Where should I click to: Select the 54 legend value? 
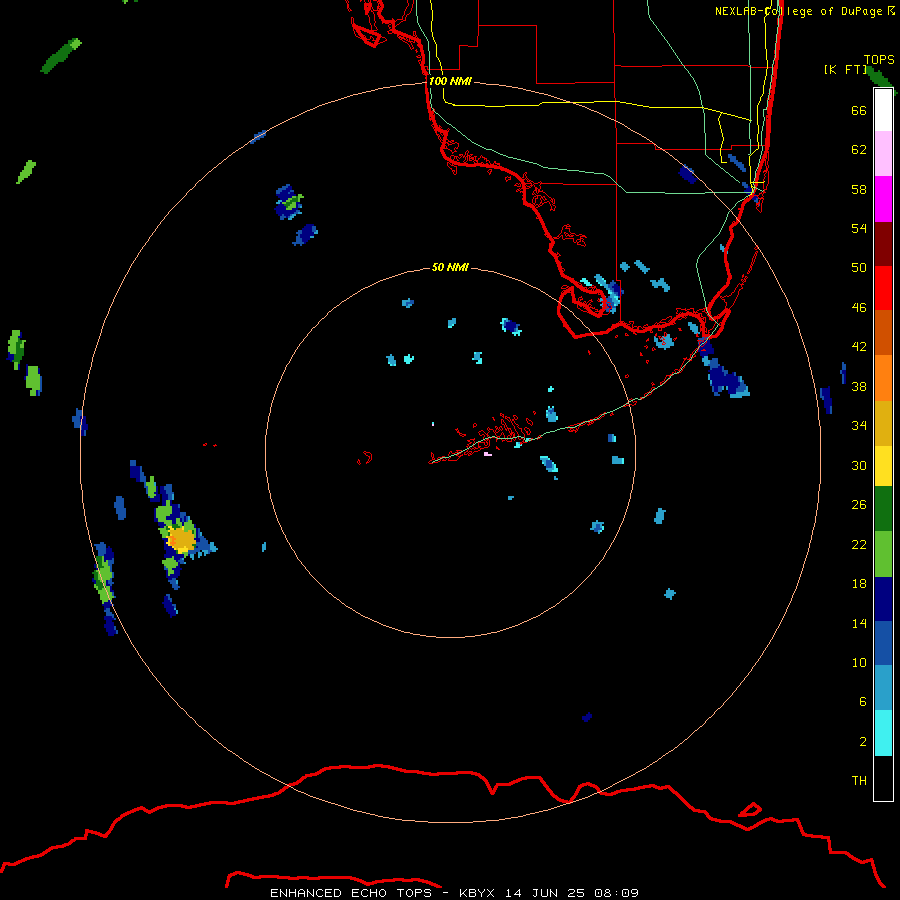click(x=859, y=228)
